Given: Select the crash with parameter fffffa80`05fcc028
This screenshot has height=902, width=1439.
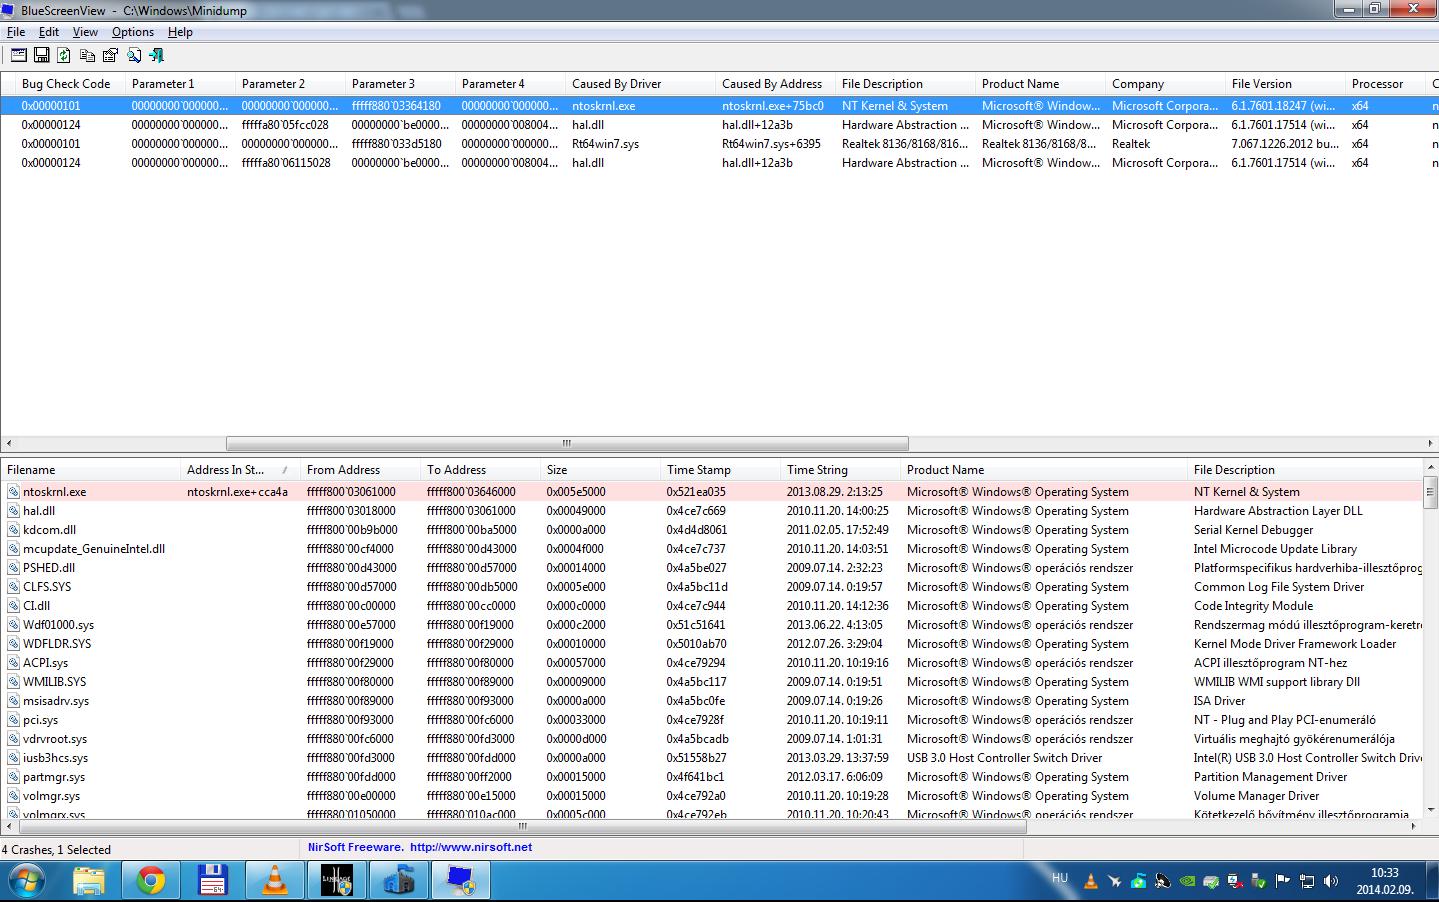Looking at the screenshot, I should (x=719, y=125).
